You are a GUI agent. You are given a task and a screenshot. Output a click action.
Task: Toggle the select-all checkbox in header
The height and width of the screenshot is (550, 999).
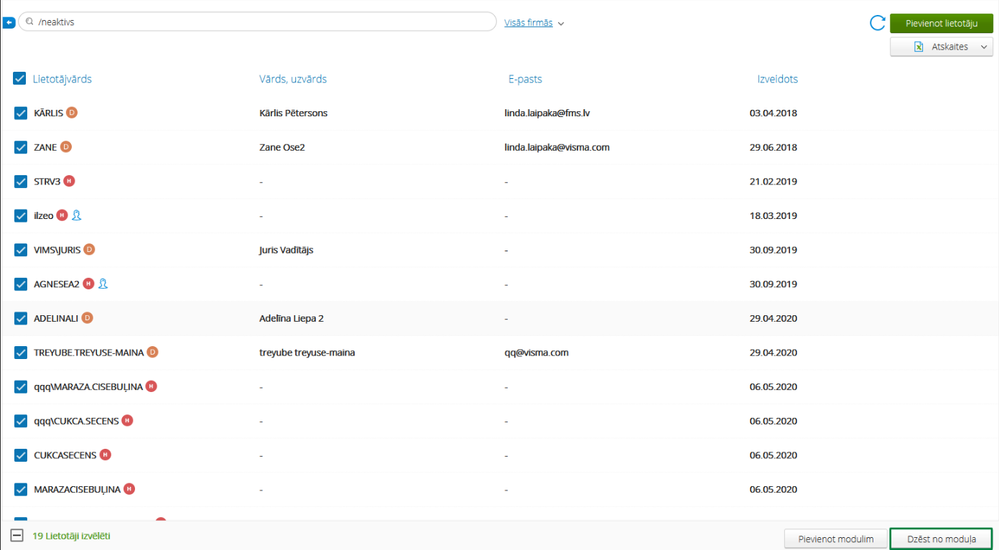tap(20, 79)
